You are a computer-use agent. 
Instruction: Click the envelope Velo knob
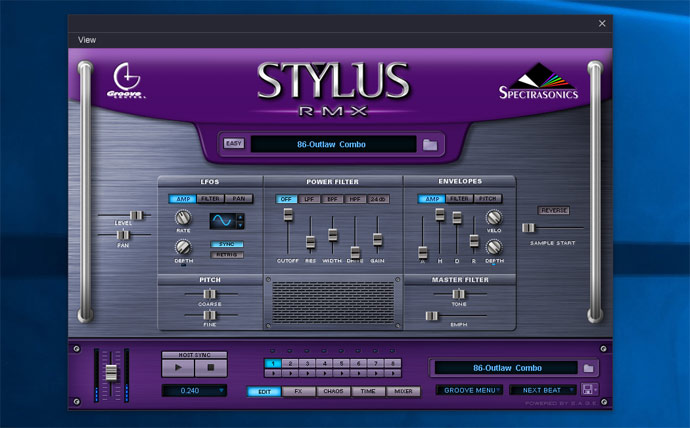pyautogui.click(x=494, y=217)
